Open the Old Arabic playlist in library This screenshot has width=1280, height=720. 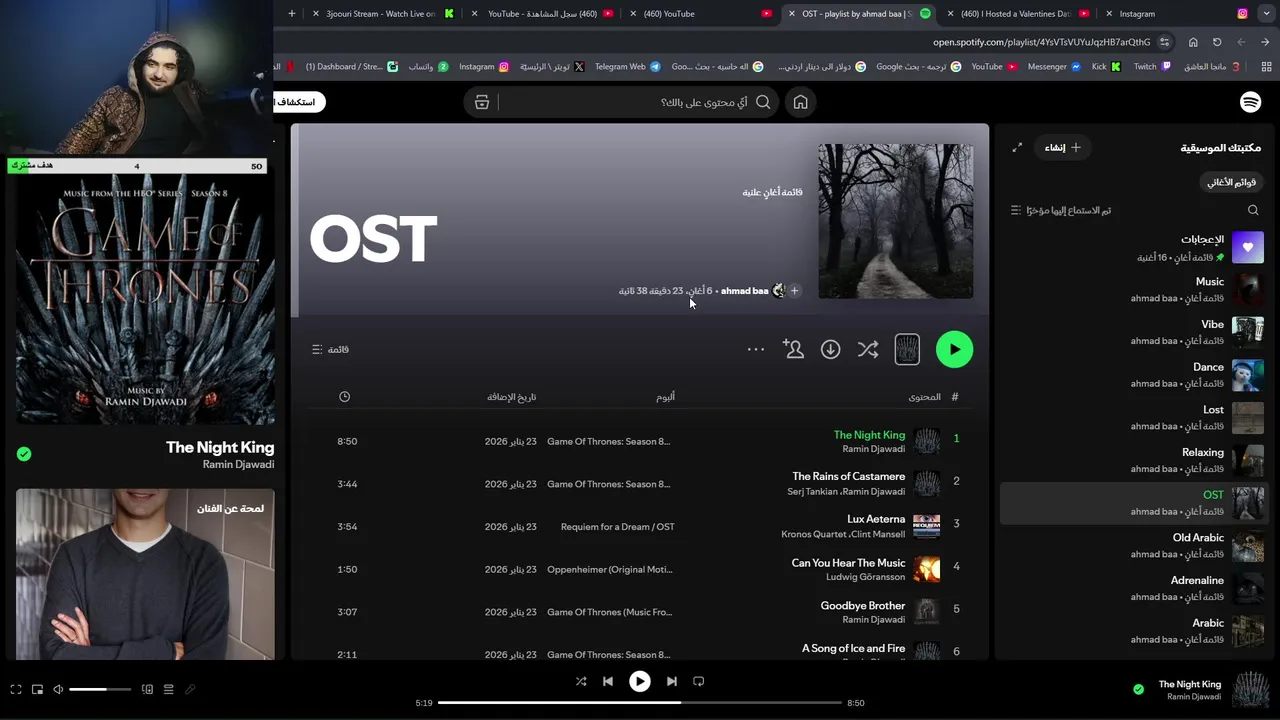tap(1132, 546)
